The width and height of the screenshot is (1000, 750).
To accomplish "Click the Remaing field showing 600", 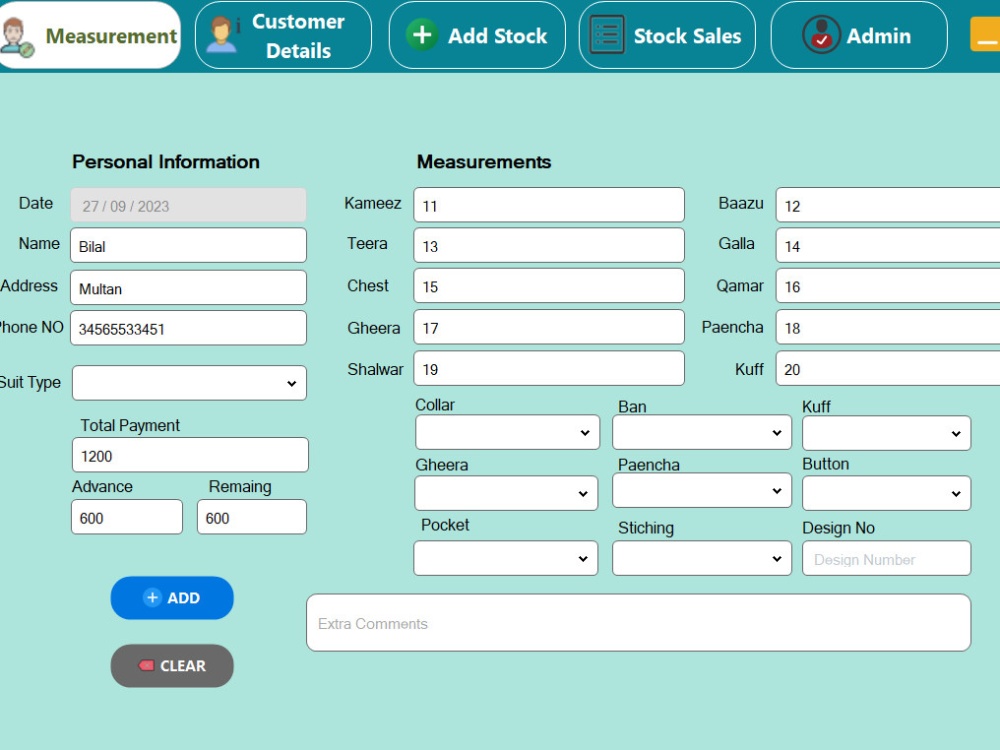I will click(x=252, y=517).
